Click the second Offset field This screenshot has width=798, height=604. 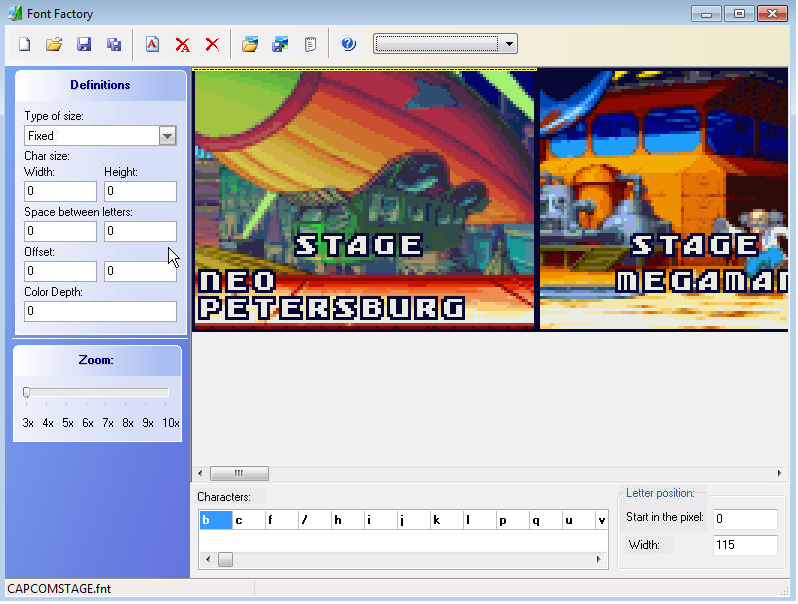pos(140,271)
